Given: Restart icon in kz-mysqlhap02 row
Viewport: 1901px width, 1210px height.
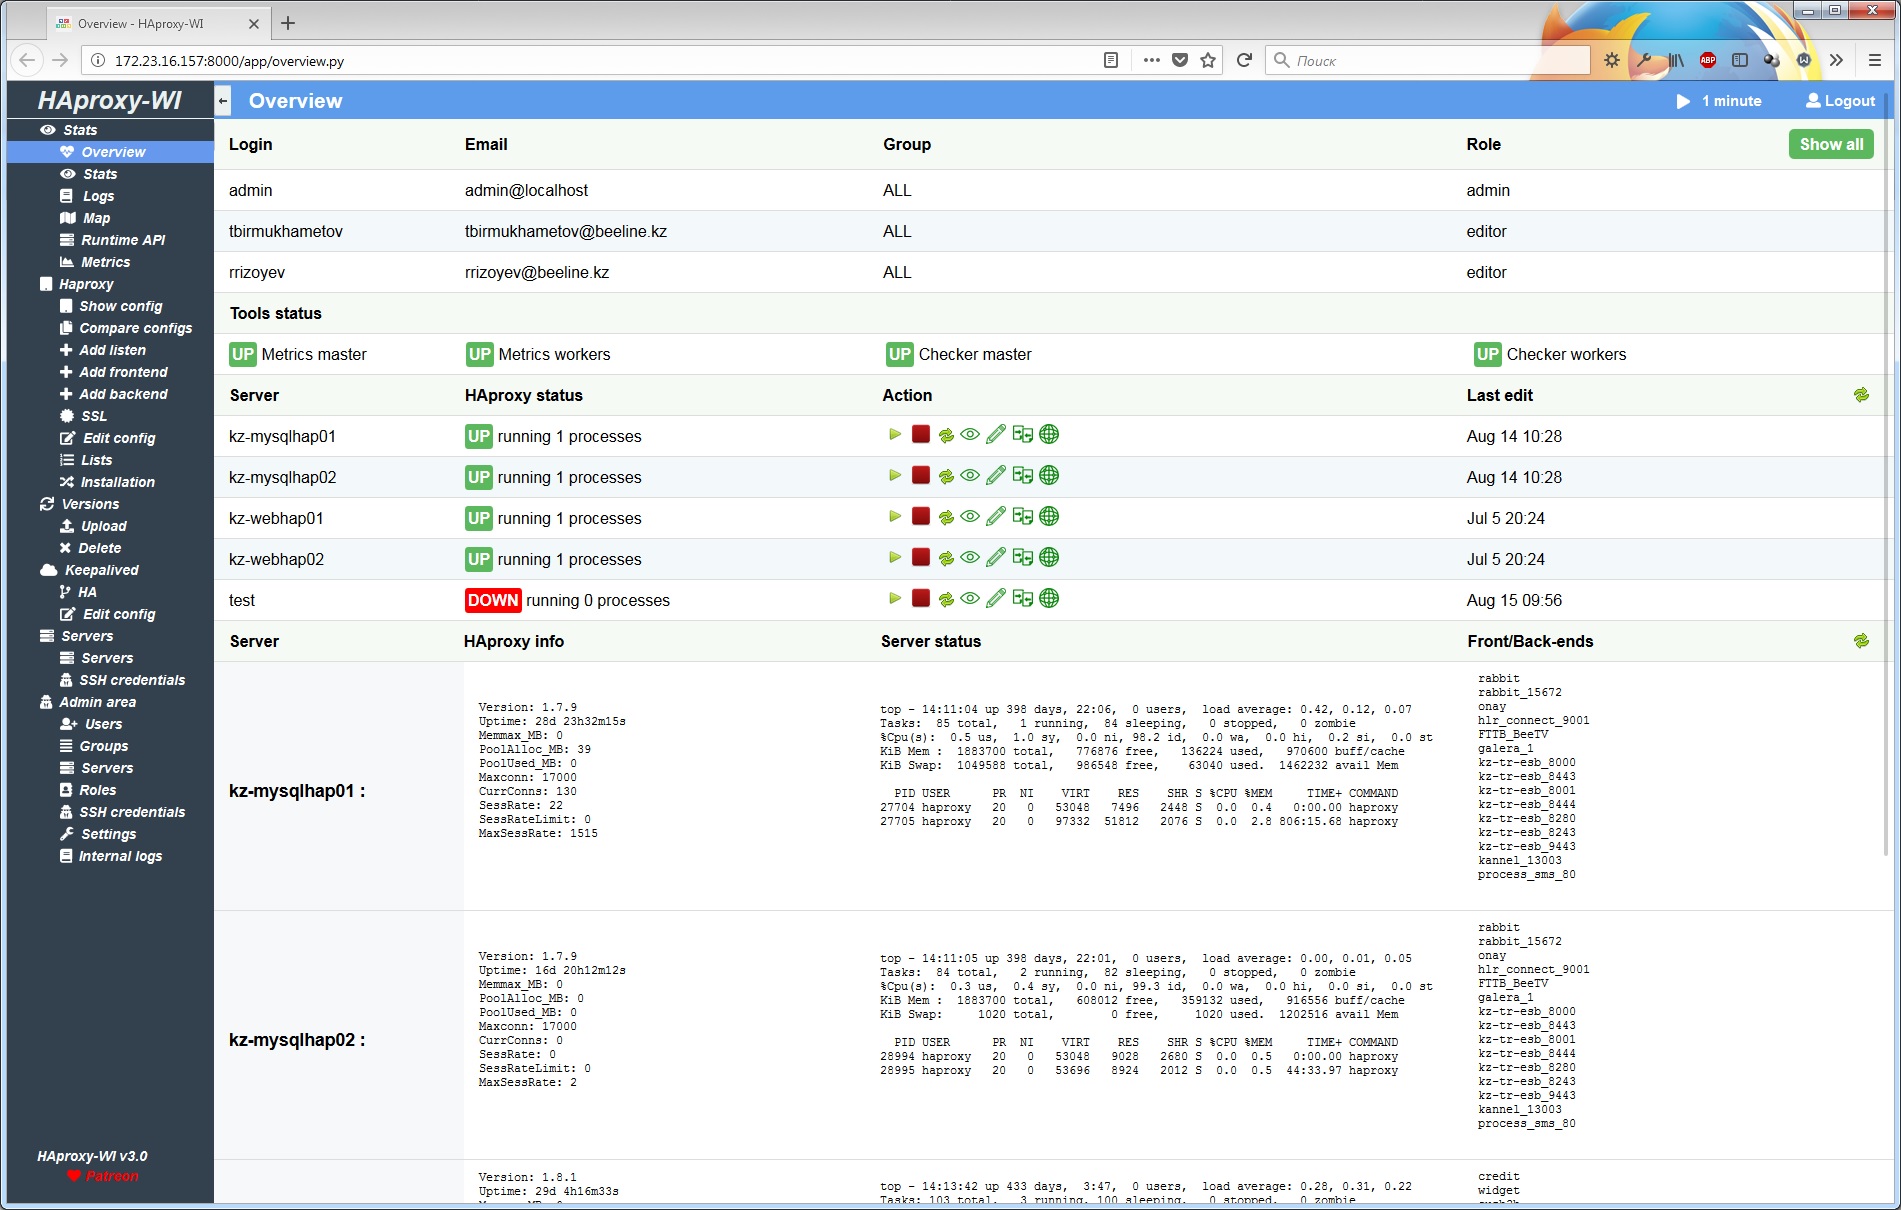Looking at the screenshot, I should click(x=946, y=477).
